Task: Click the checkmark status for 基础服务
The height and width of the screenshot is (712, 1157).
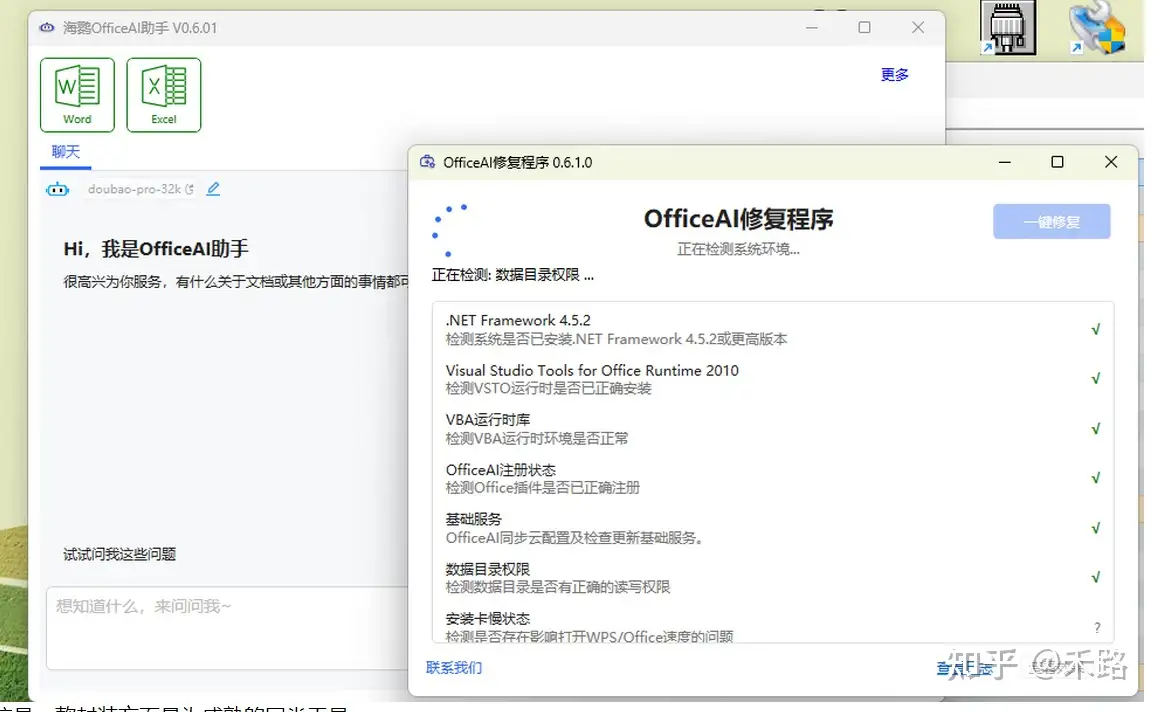Action: [1096, 528]
